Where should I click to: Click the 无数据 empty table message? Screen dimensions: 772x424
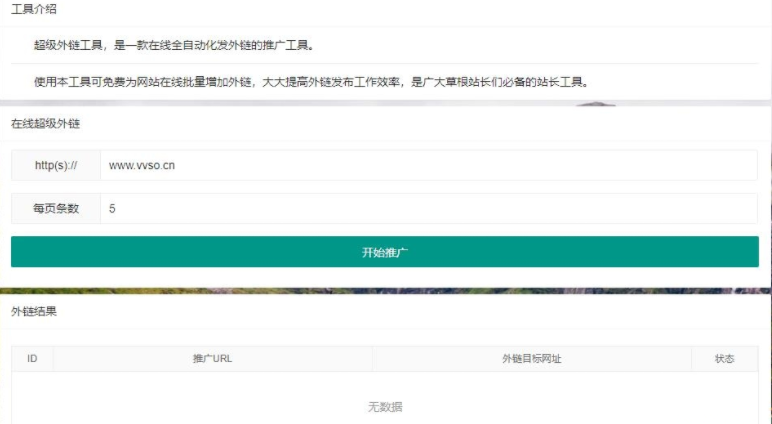point(385,407)
